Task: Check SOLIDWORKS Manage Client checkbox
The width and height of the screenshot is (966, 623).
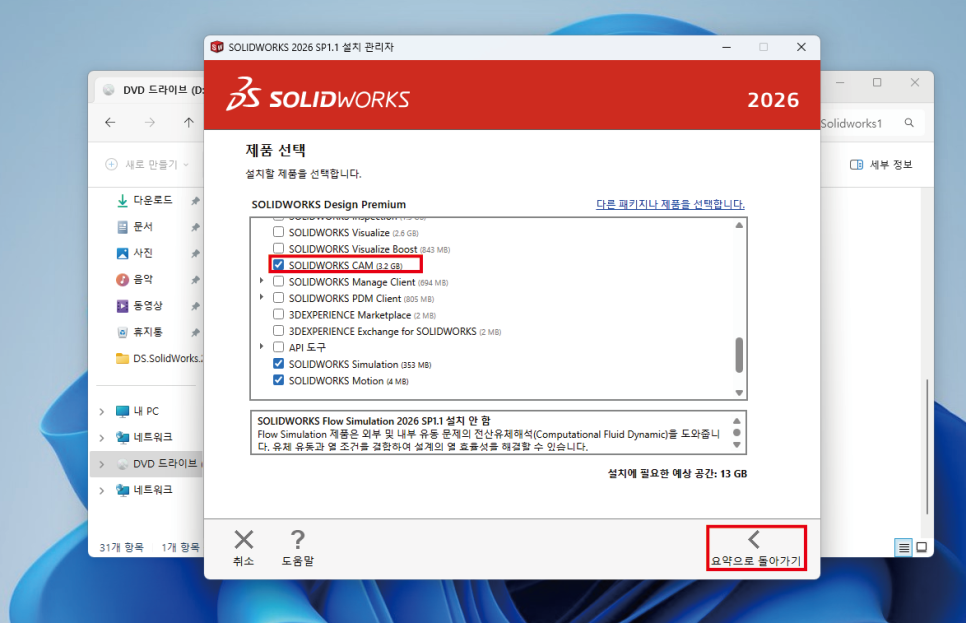Action: (x=278, y=282)
